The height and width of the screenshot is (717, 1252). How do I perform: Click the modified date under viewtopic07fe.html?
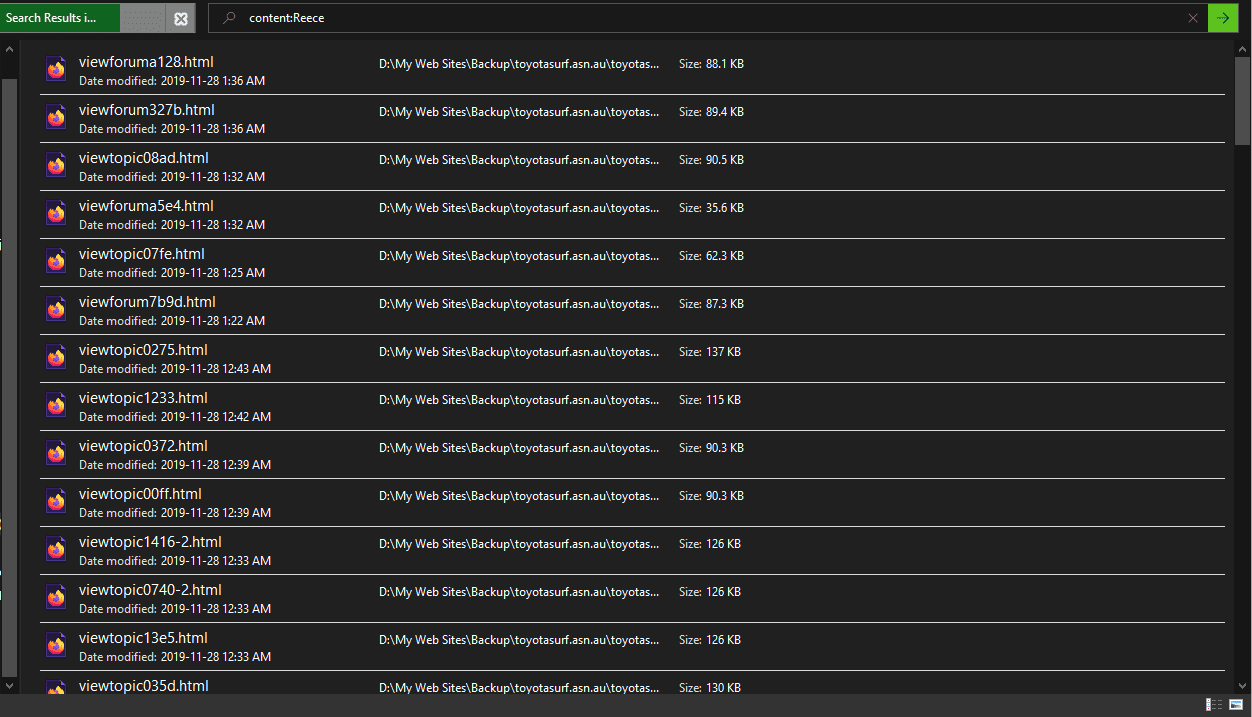[172, 273]
